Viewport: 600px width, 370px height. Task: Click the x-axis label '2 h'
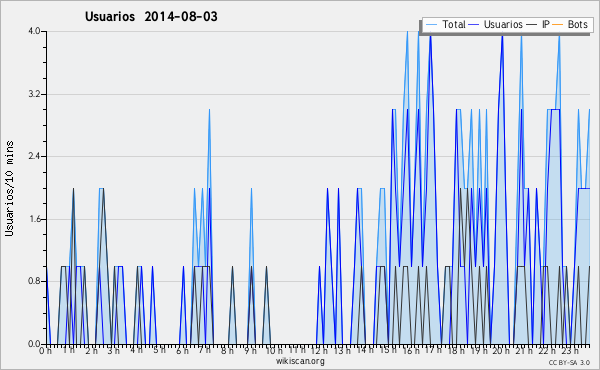(x=91, y=351)
